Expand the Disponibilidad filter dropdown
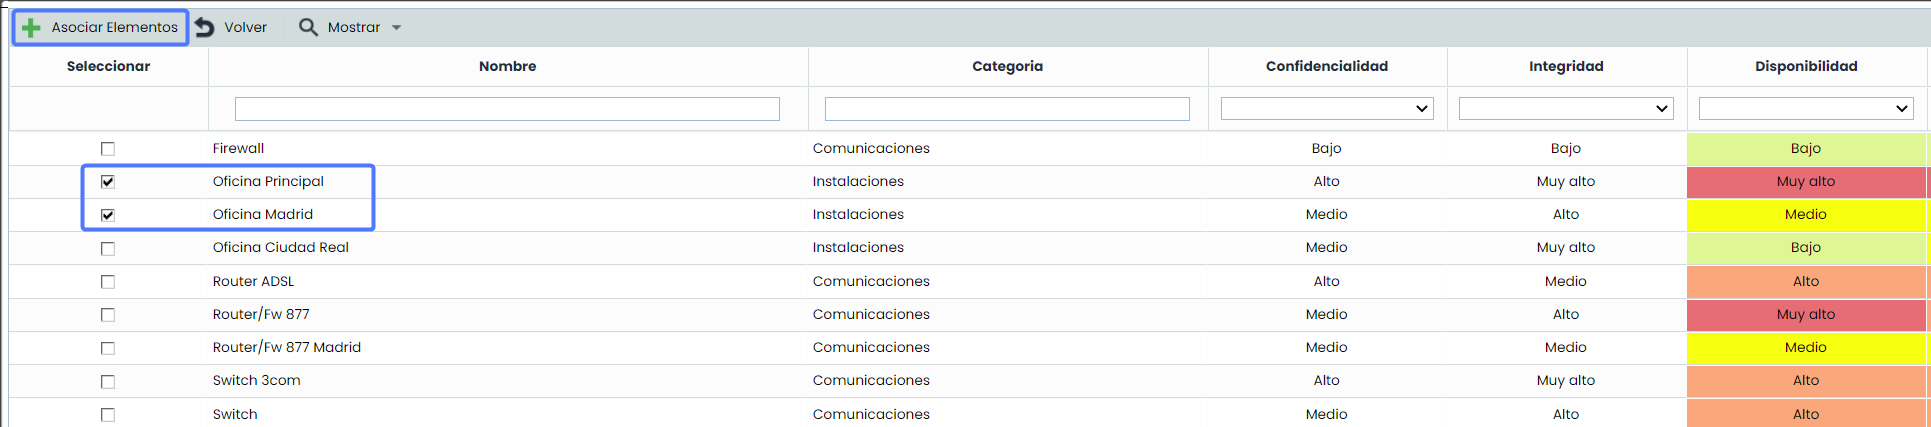The width and height of the screenshot is (1931, 427). (x=1805, y=109)
